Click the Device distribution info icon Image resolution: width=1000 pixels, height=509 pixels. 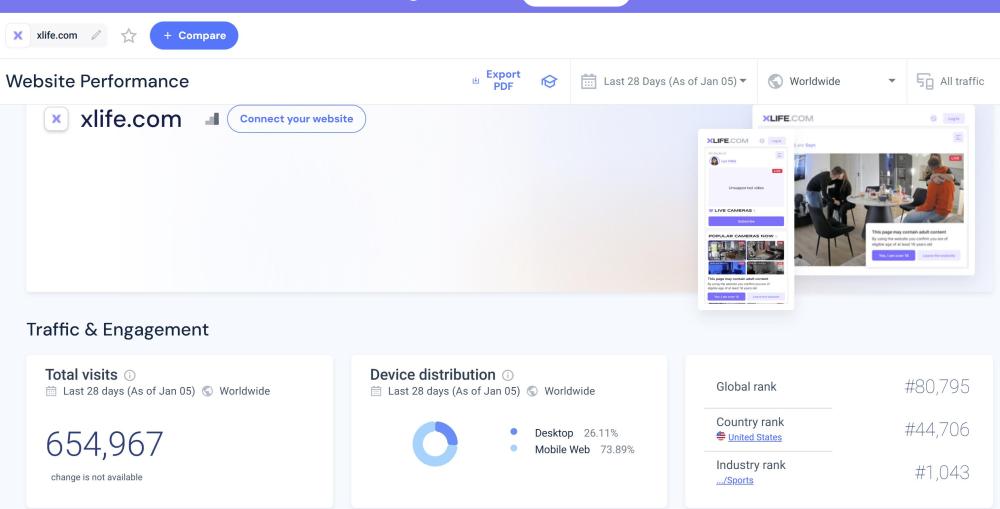tap(508, 375)
